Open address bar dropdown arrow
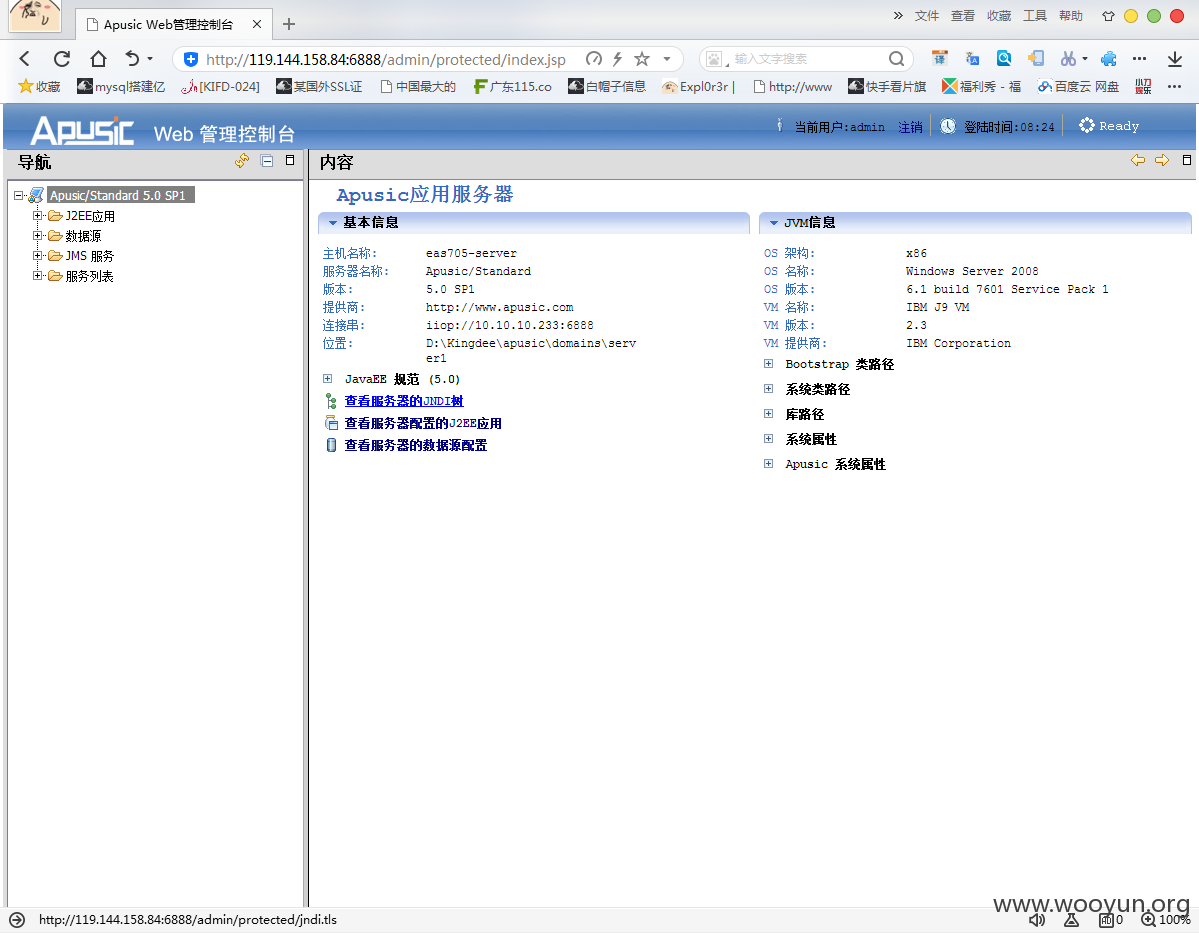This screenshot has height=933, width=1199. [667, 59]
